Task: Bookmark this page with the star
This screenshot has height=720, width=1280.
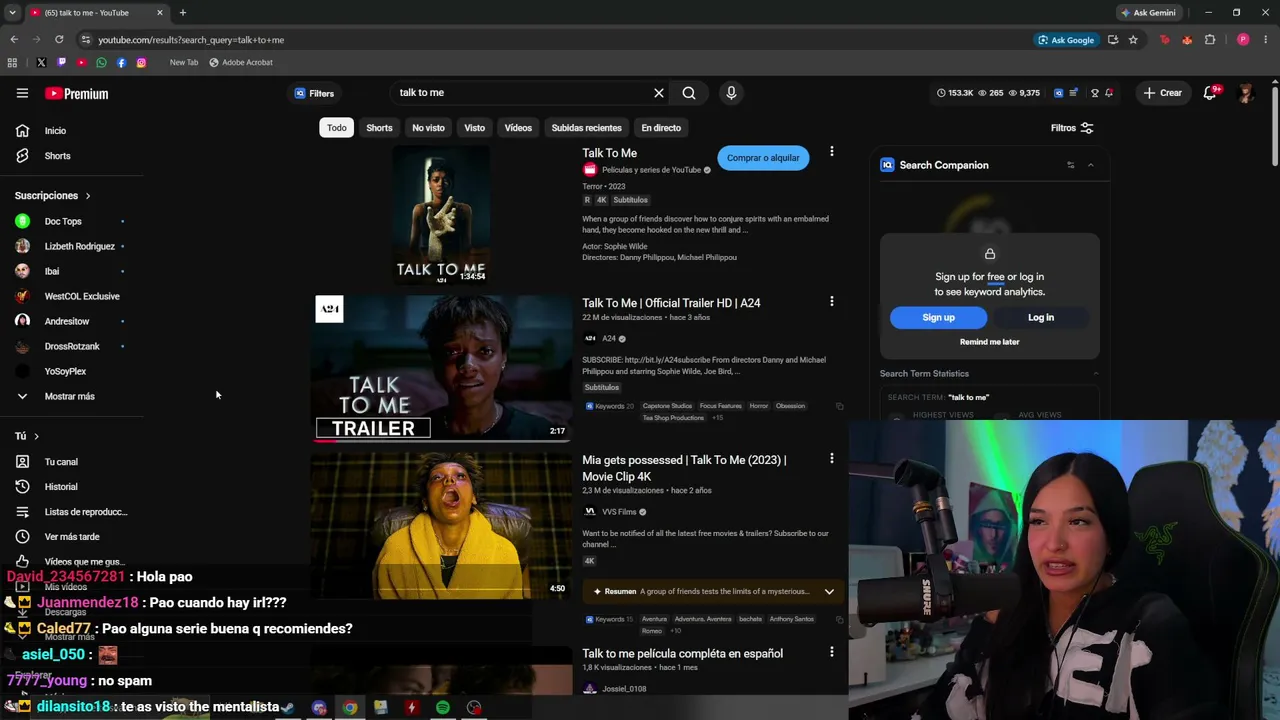Action: pyautogui.click(x=1133, y=40)
